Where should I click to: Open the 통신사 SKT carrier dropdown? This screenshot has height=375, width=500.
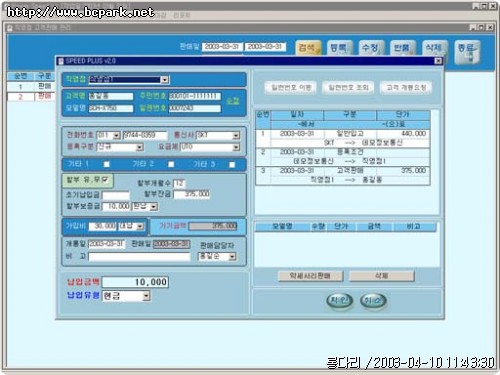(236, 135)
